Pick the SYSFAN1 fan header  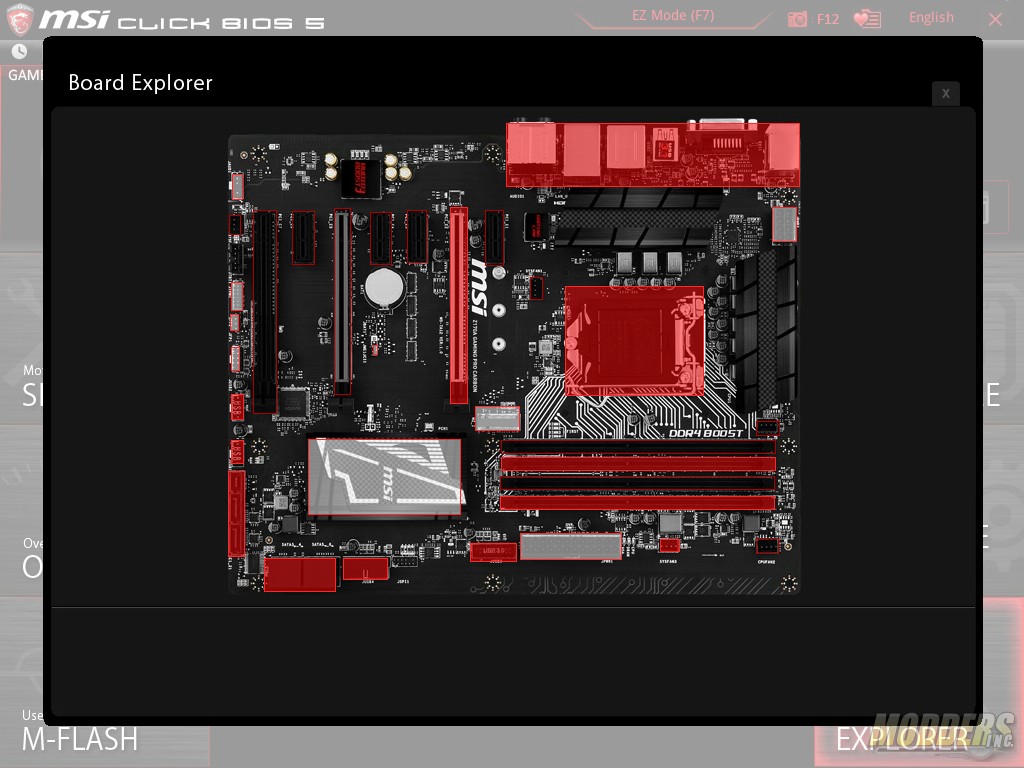(536, 288)
